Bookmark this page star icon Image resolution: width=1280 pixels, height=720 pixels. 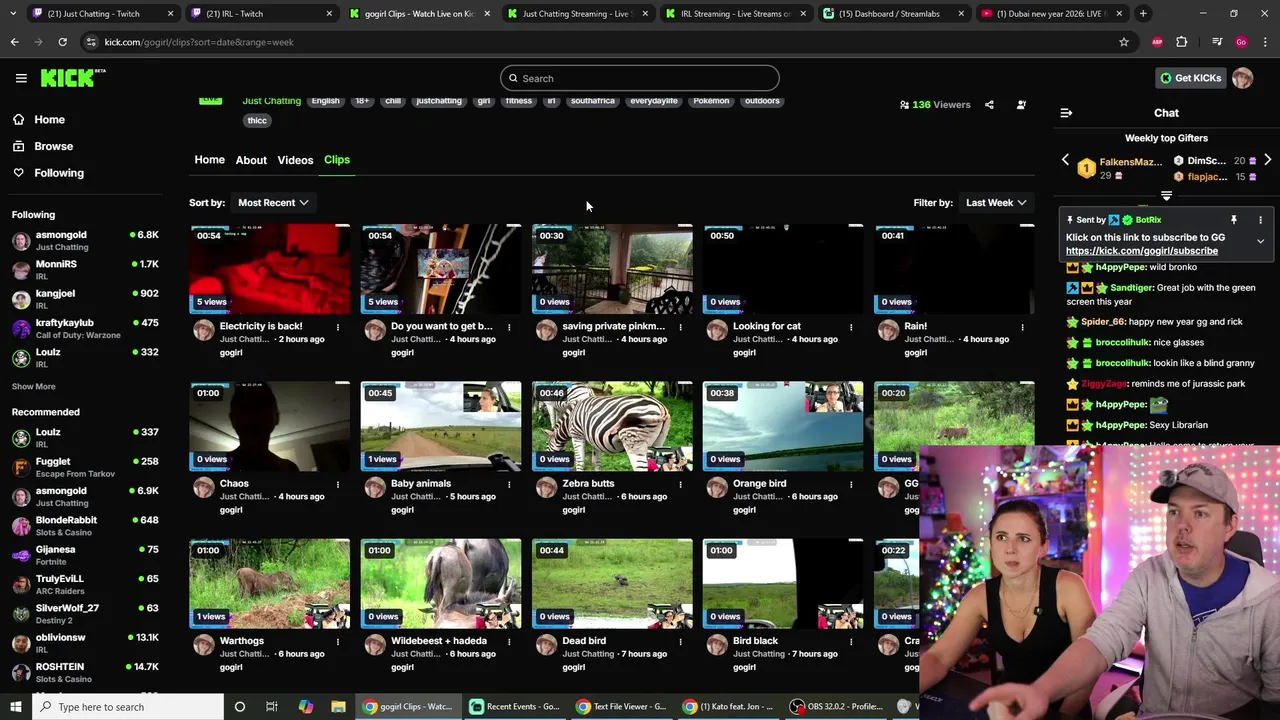point(1124,42)
